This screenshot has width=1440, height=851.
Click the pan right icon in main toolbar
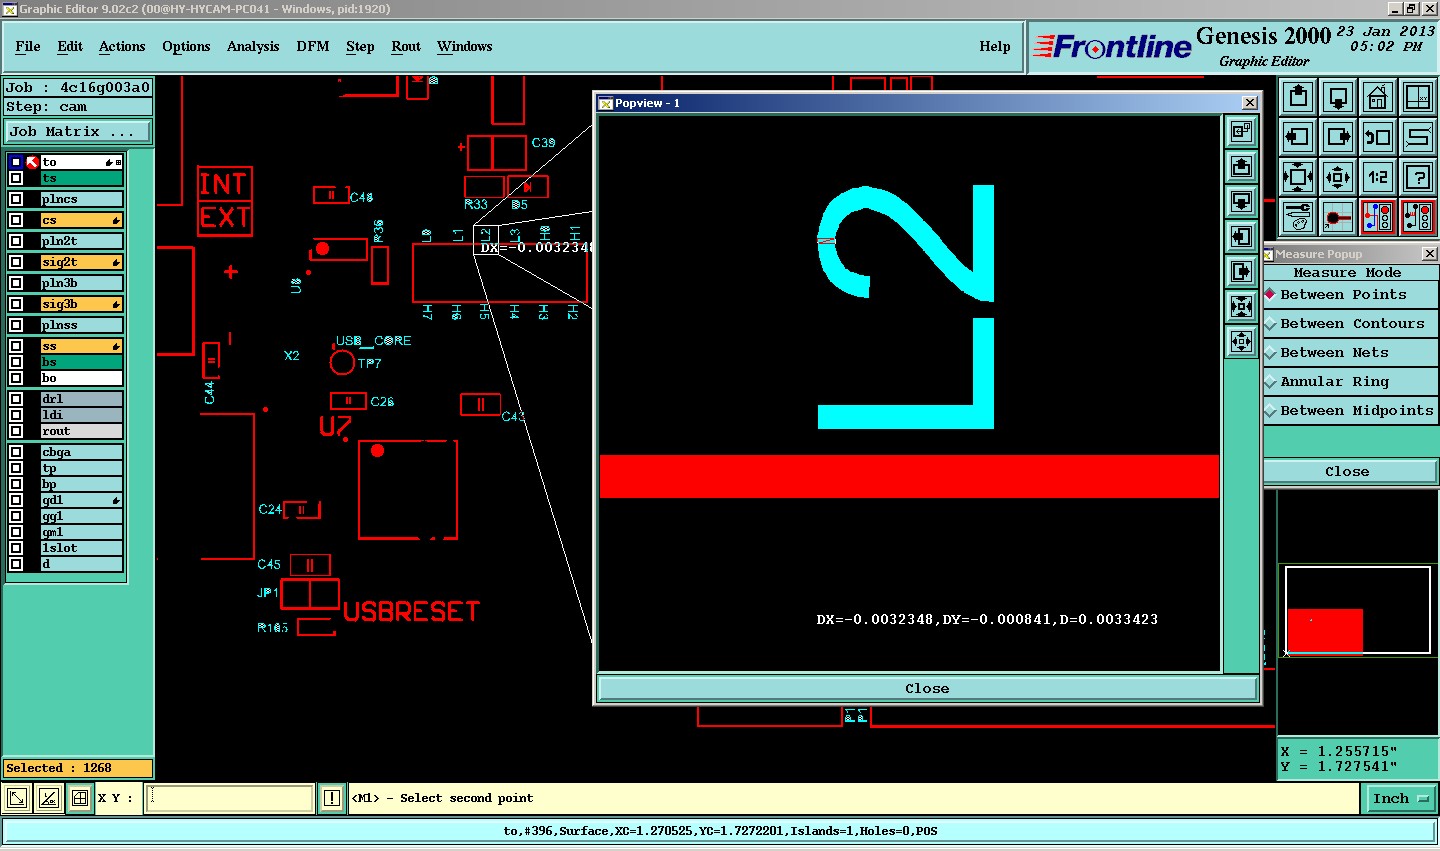1338,137
